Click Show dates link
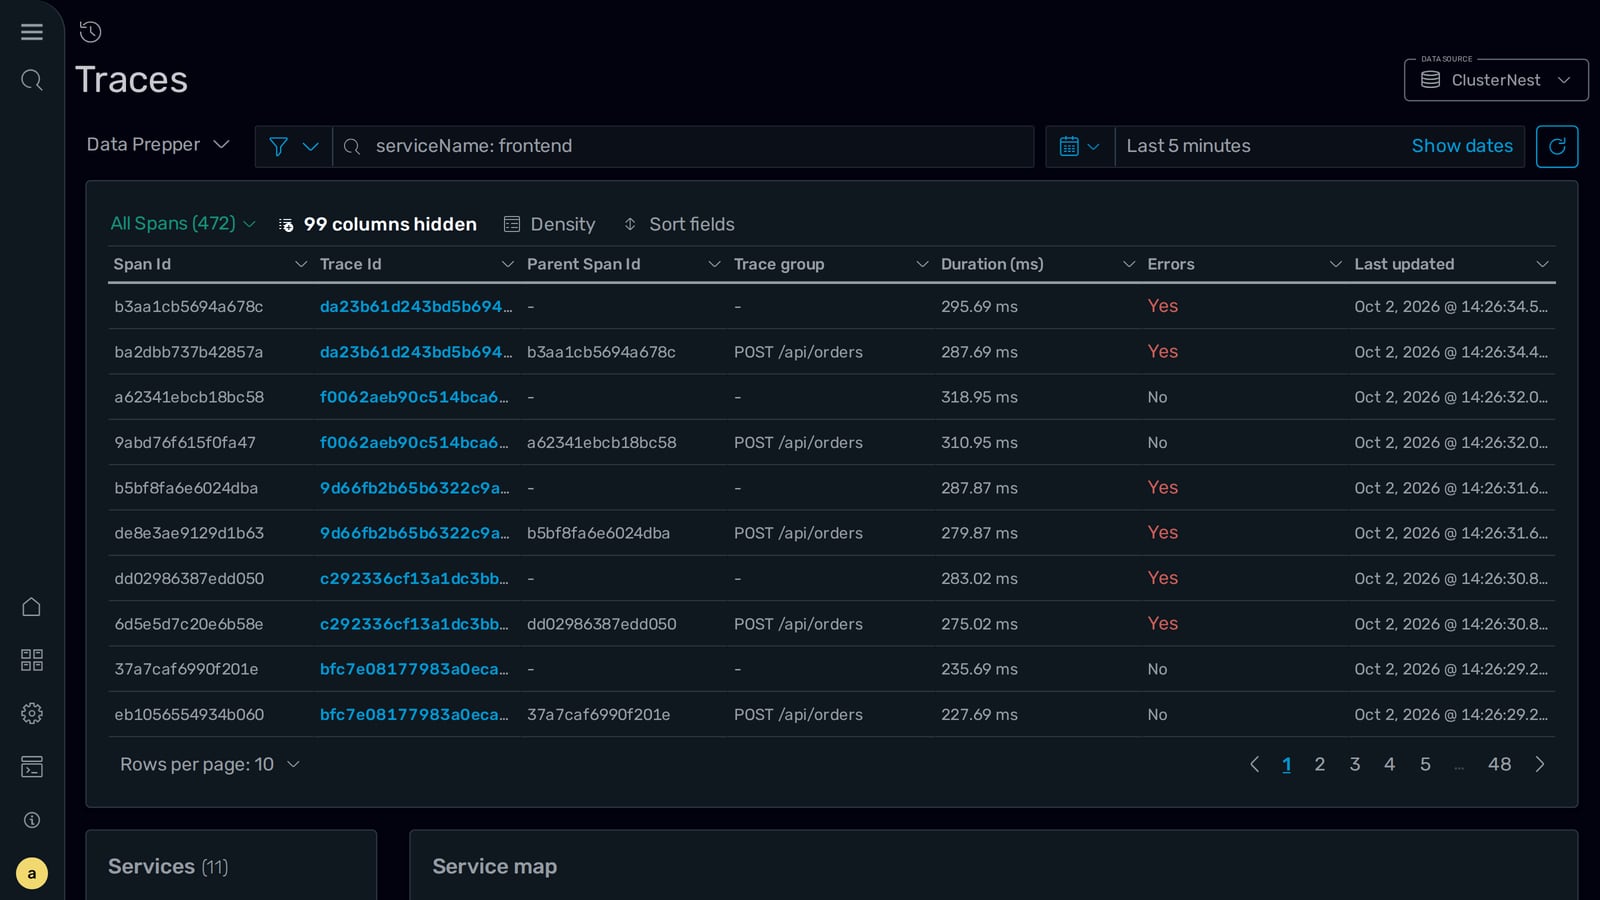1600x900 pixels. point(1462,146)
